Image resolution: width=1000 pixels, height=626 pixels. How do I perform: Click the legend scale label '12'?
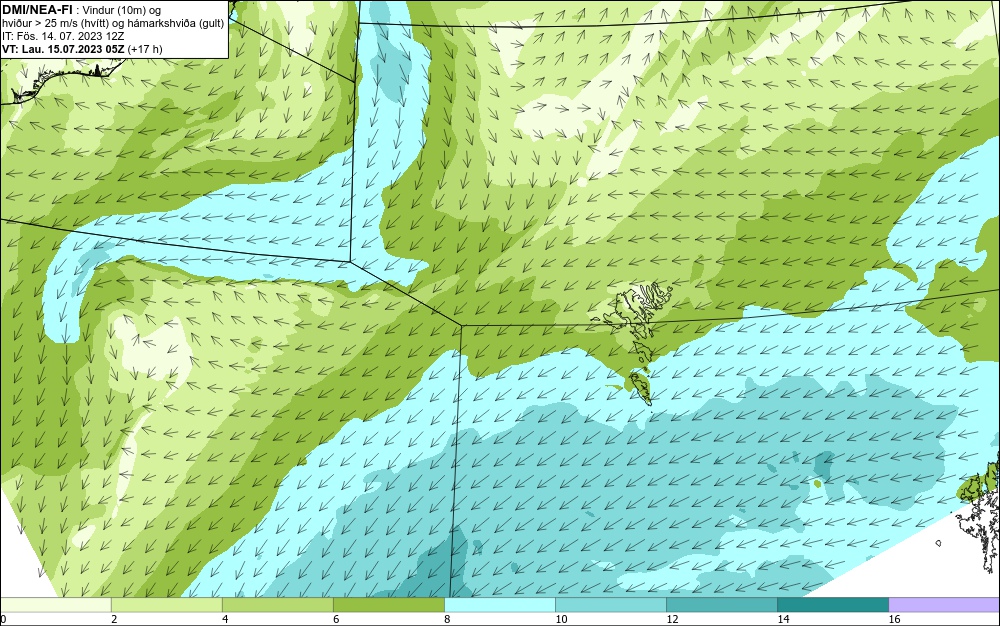(x=672, y=619)
